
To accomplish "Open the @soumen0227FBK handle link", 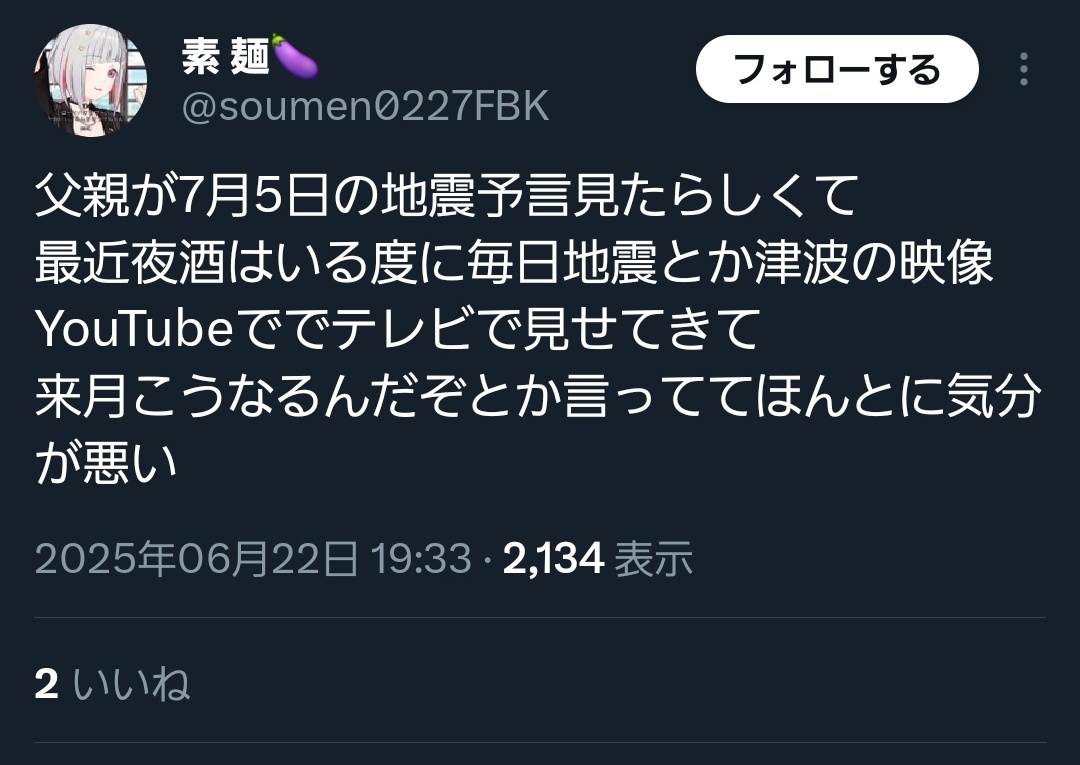I will [x=365, y=106].
